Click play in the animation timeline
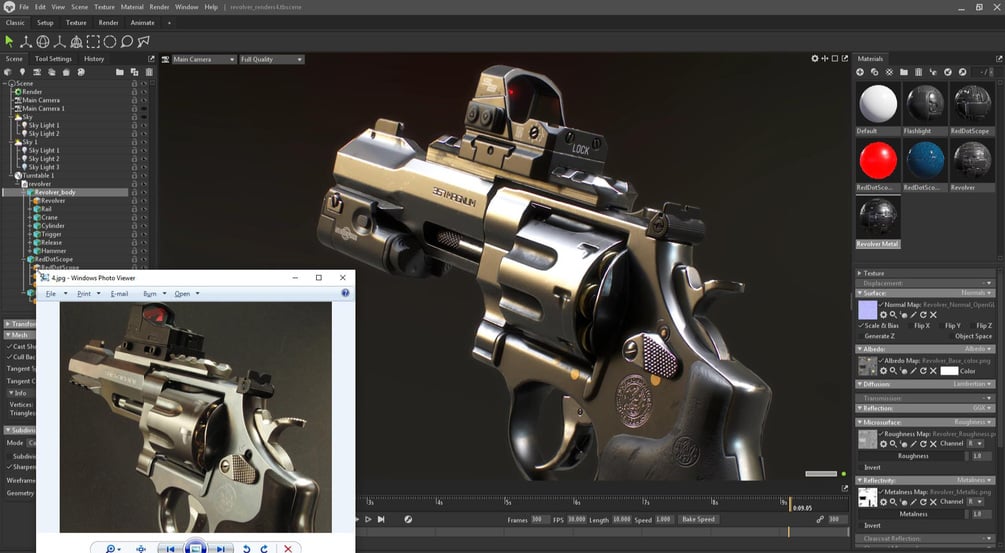This screenshot has width=1005, height=553. 368,519
